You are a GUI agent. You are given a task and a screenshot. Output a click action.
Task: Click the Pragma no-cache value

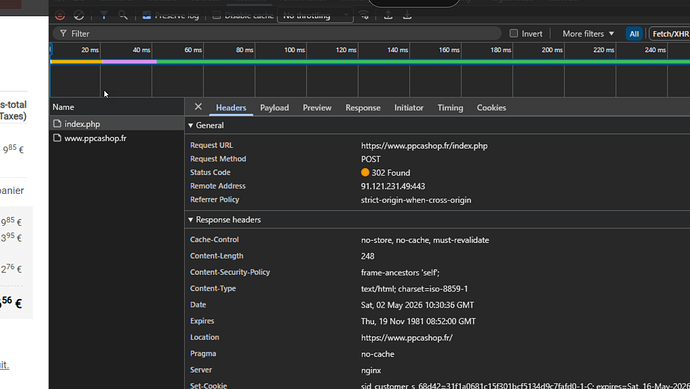(378, 354)
